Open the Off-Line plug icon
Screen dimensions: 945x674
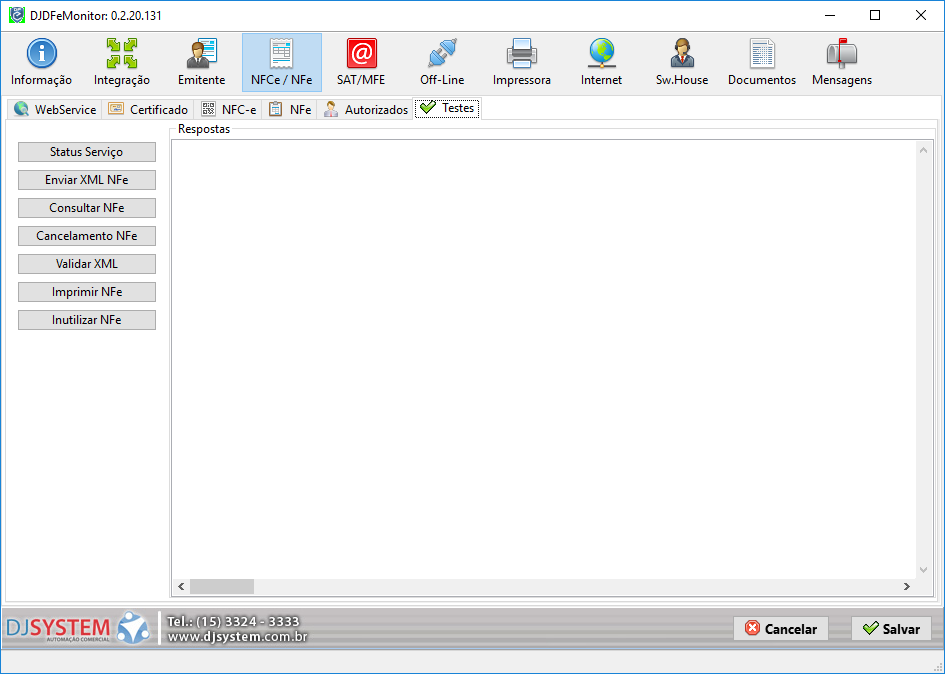coord(442,62)
